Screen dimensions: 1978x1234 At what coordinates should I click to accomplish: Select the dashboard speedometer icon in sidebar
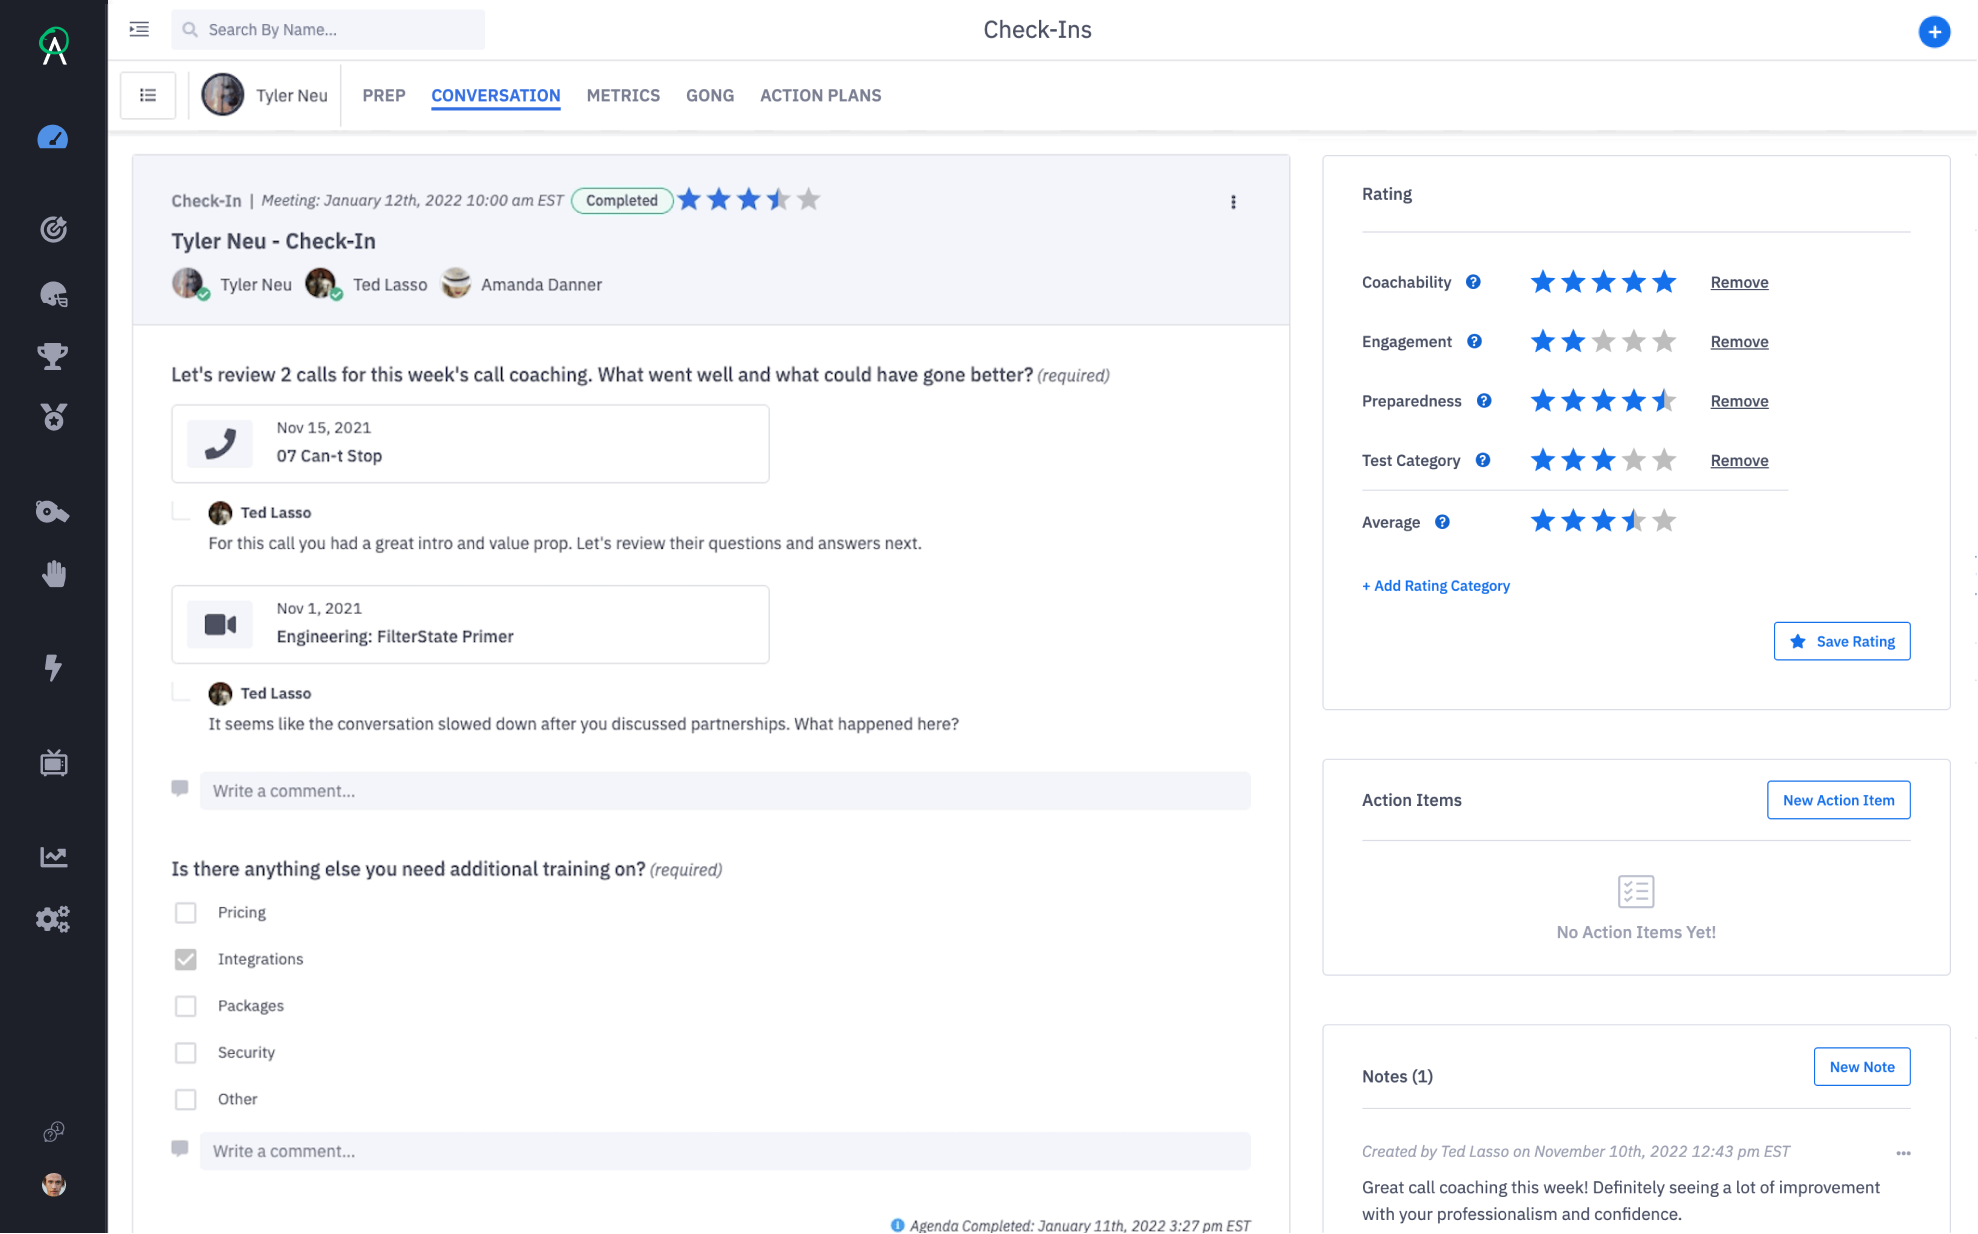pyautogui.click(x=54, y=137)
